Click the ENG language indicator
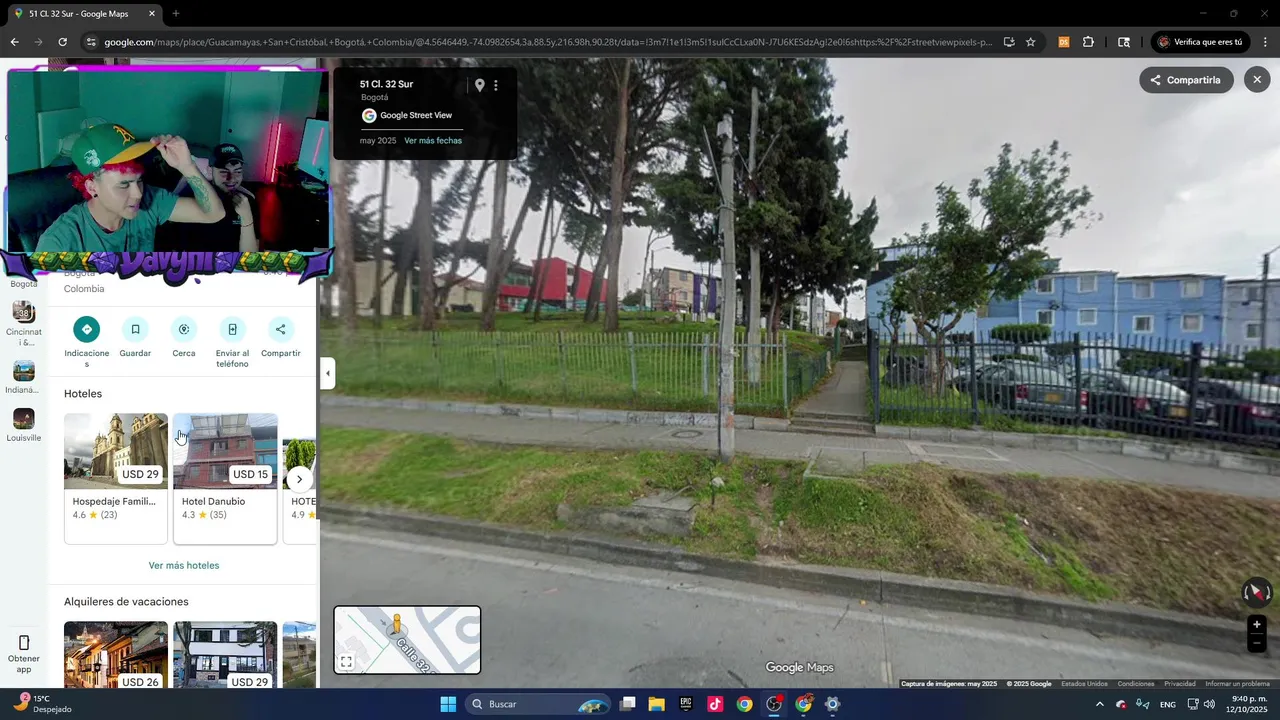 1167,705
